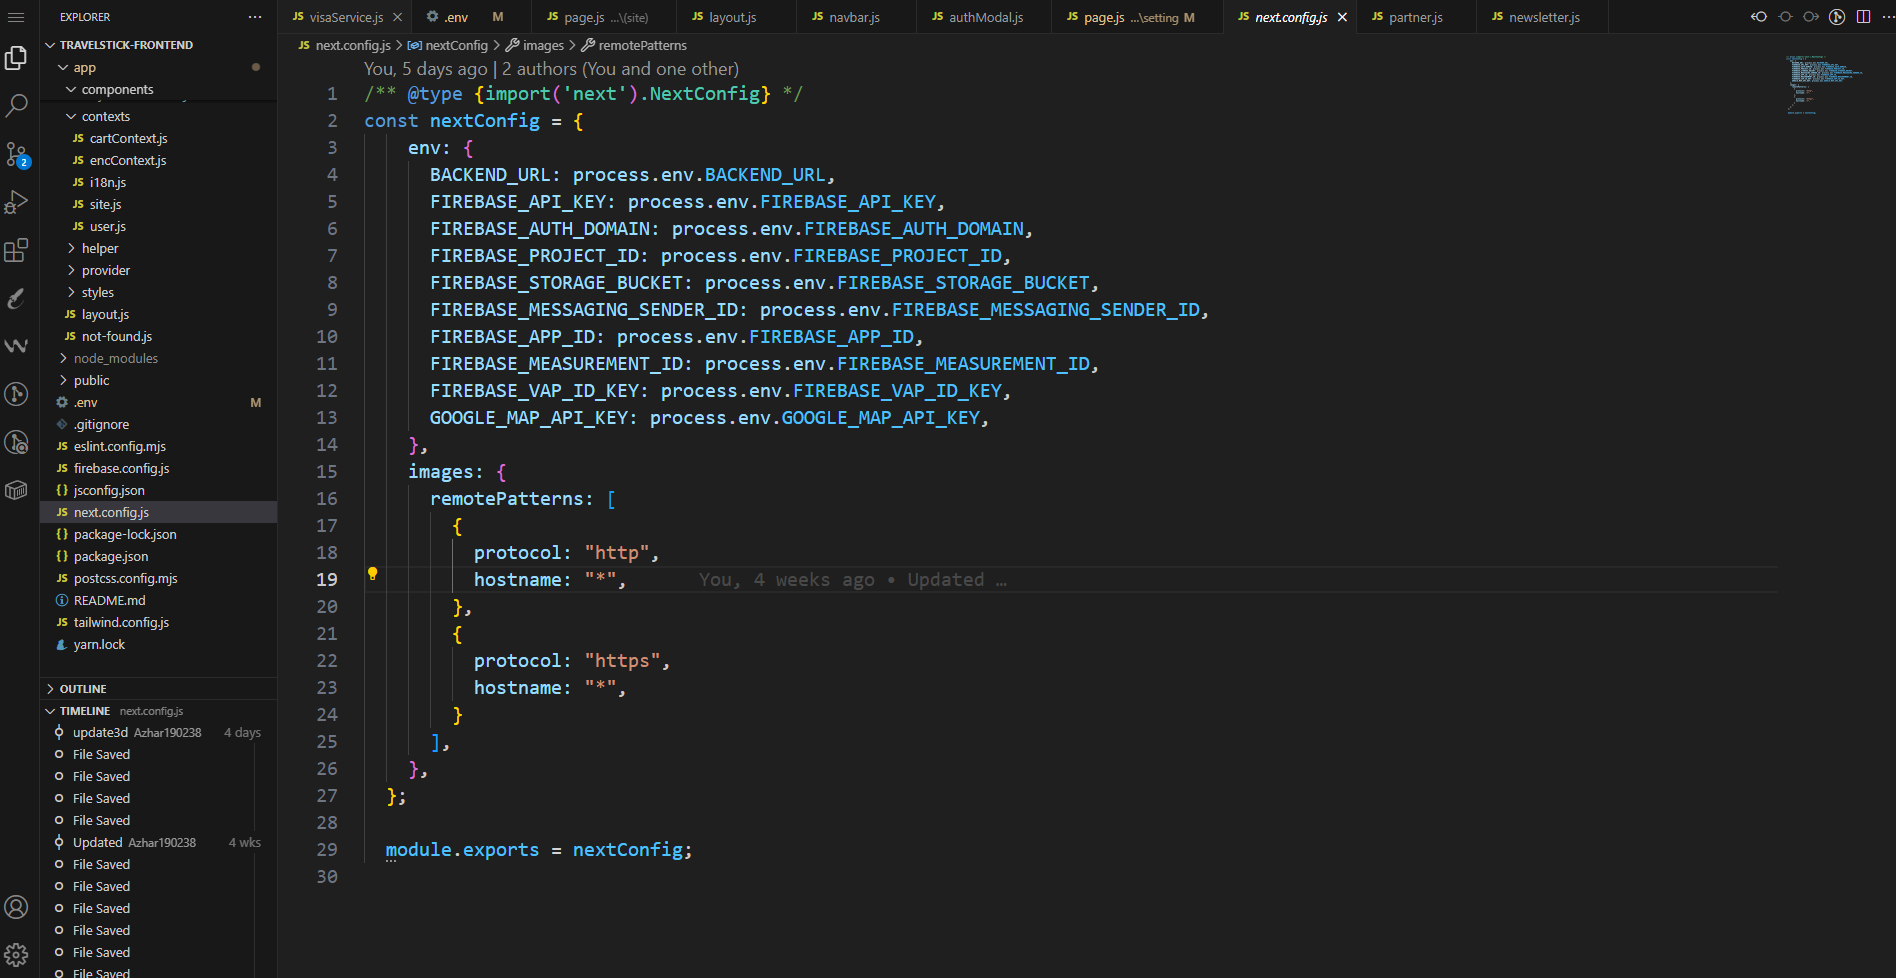
Task: Open encContext.js in the explorer
Action: click(x=159, y=160)
